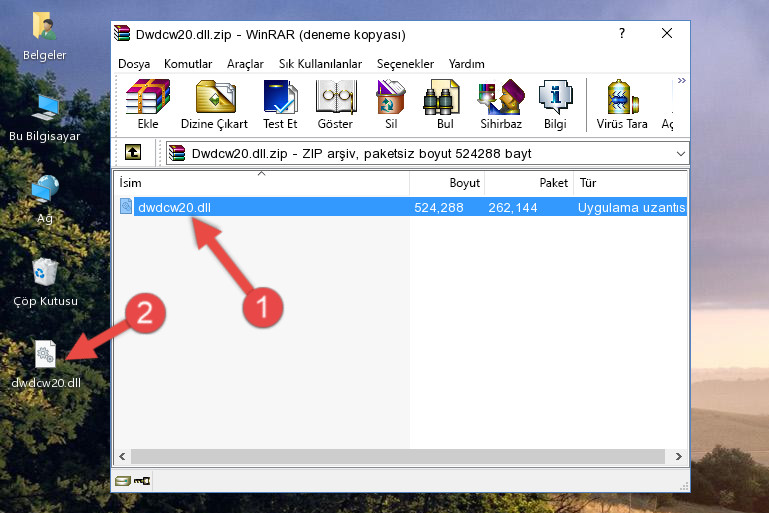Click the Göster view icon
769x513 pixels.
coord(335,104)
